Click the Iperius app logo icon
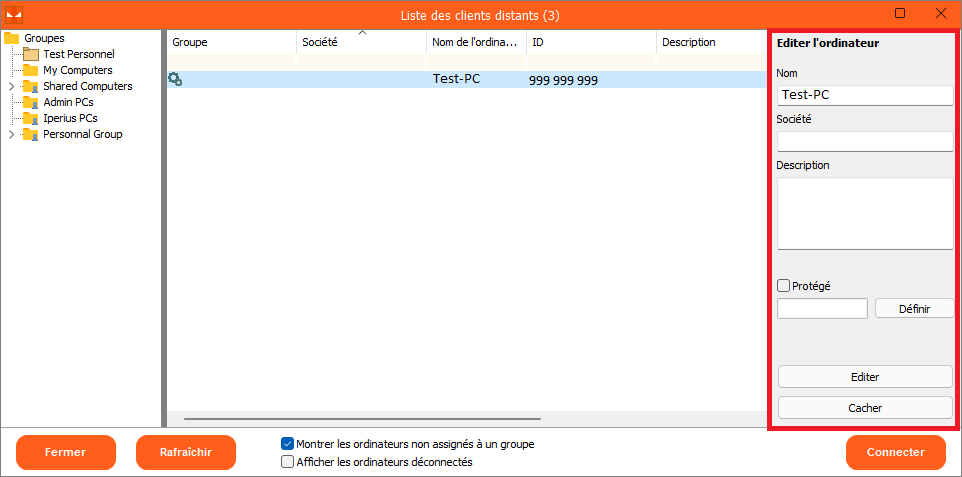The height and width of the screenshot is (477, 962). [13, 14]
